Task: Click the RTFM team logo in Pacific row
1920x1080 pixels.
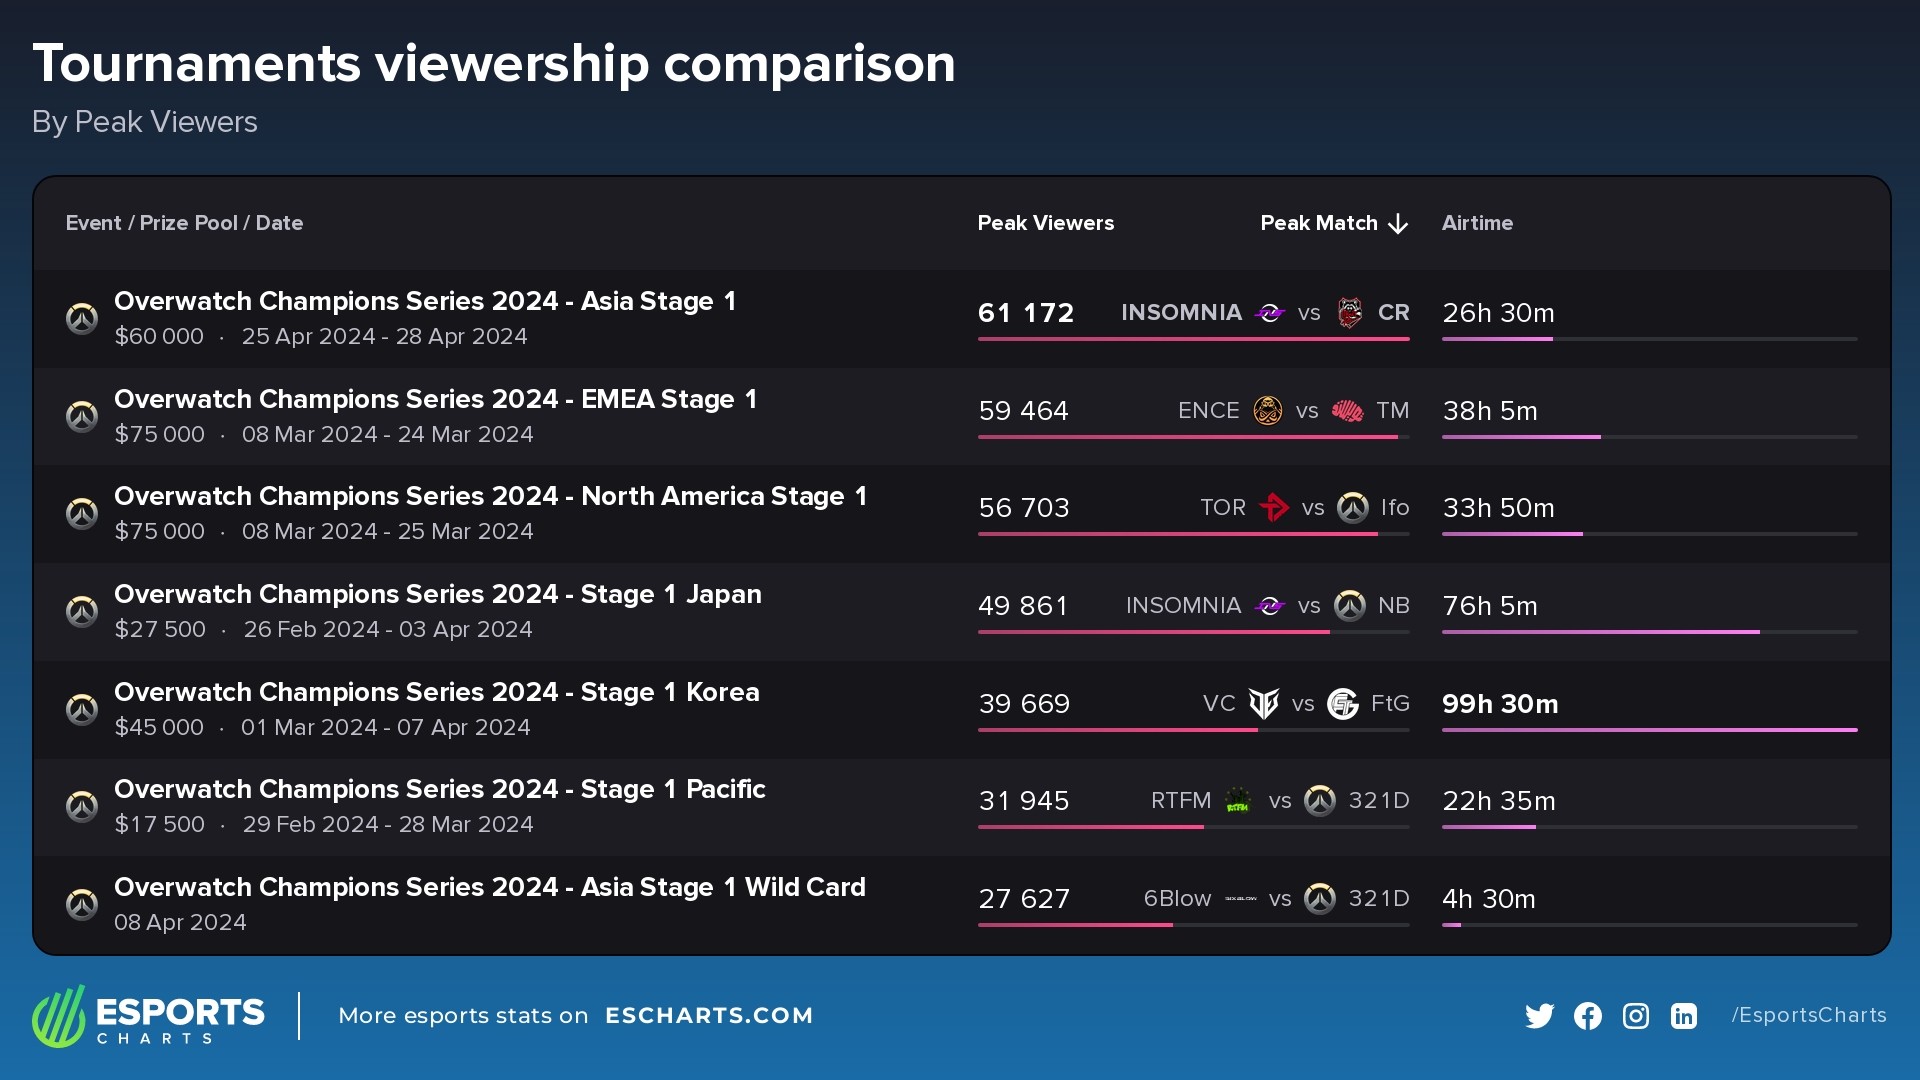Action: [1237, 801]
